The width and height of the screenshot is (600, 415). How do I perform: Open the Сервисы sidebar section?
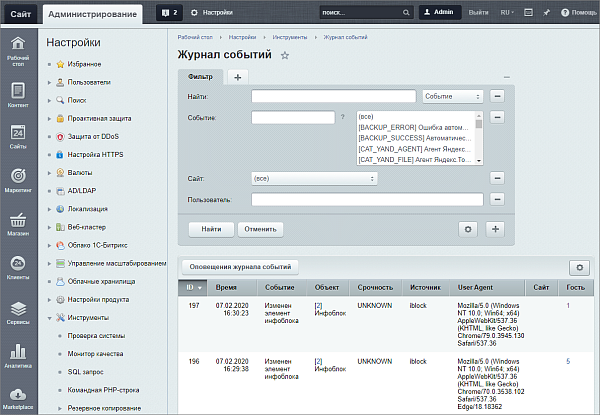(18, 312)
